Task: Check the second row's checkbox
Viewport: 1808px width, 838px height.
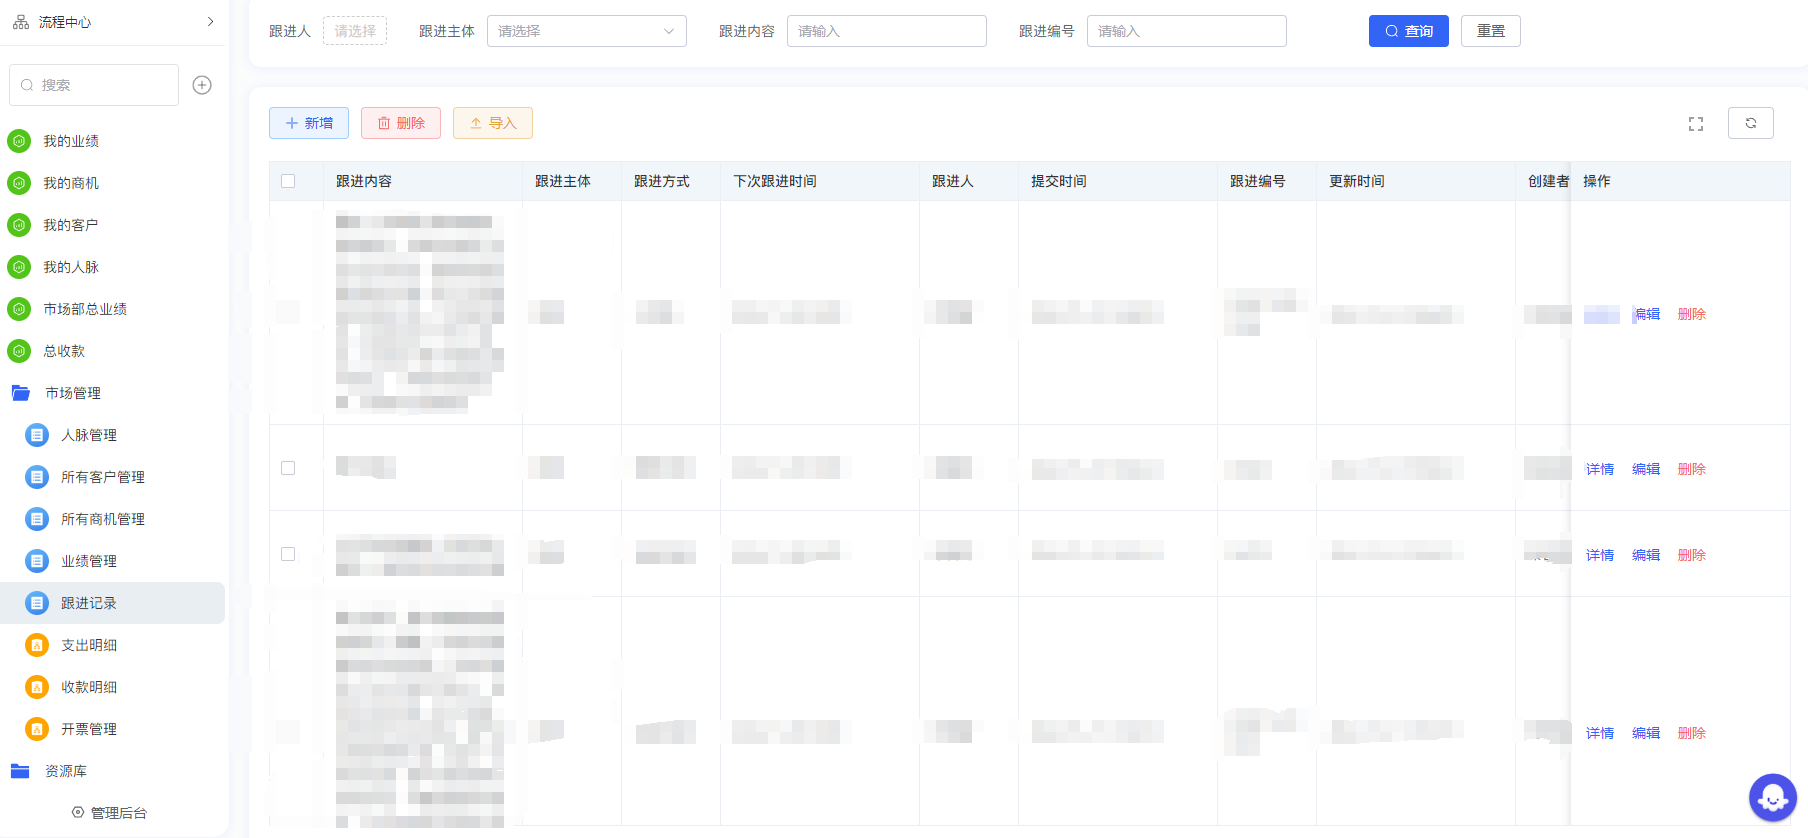Action: (288, 468)
